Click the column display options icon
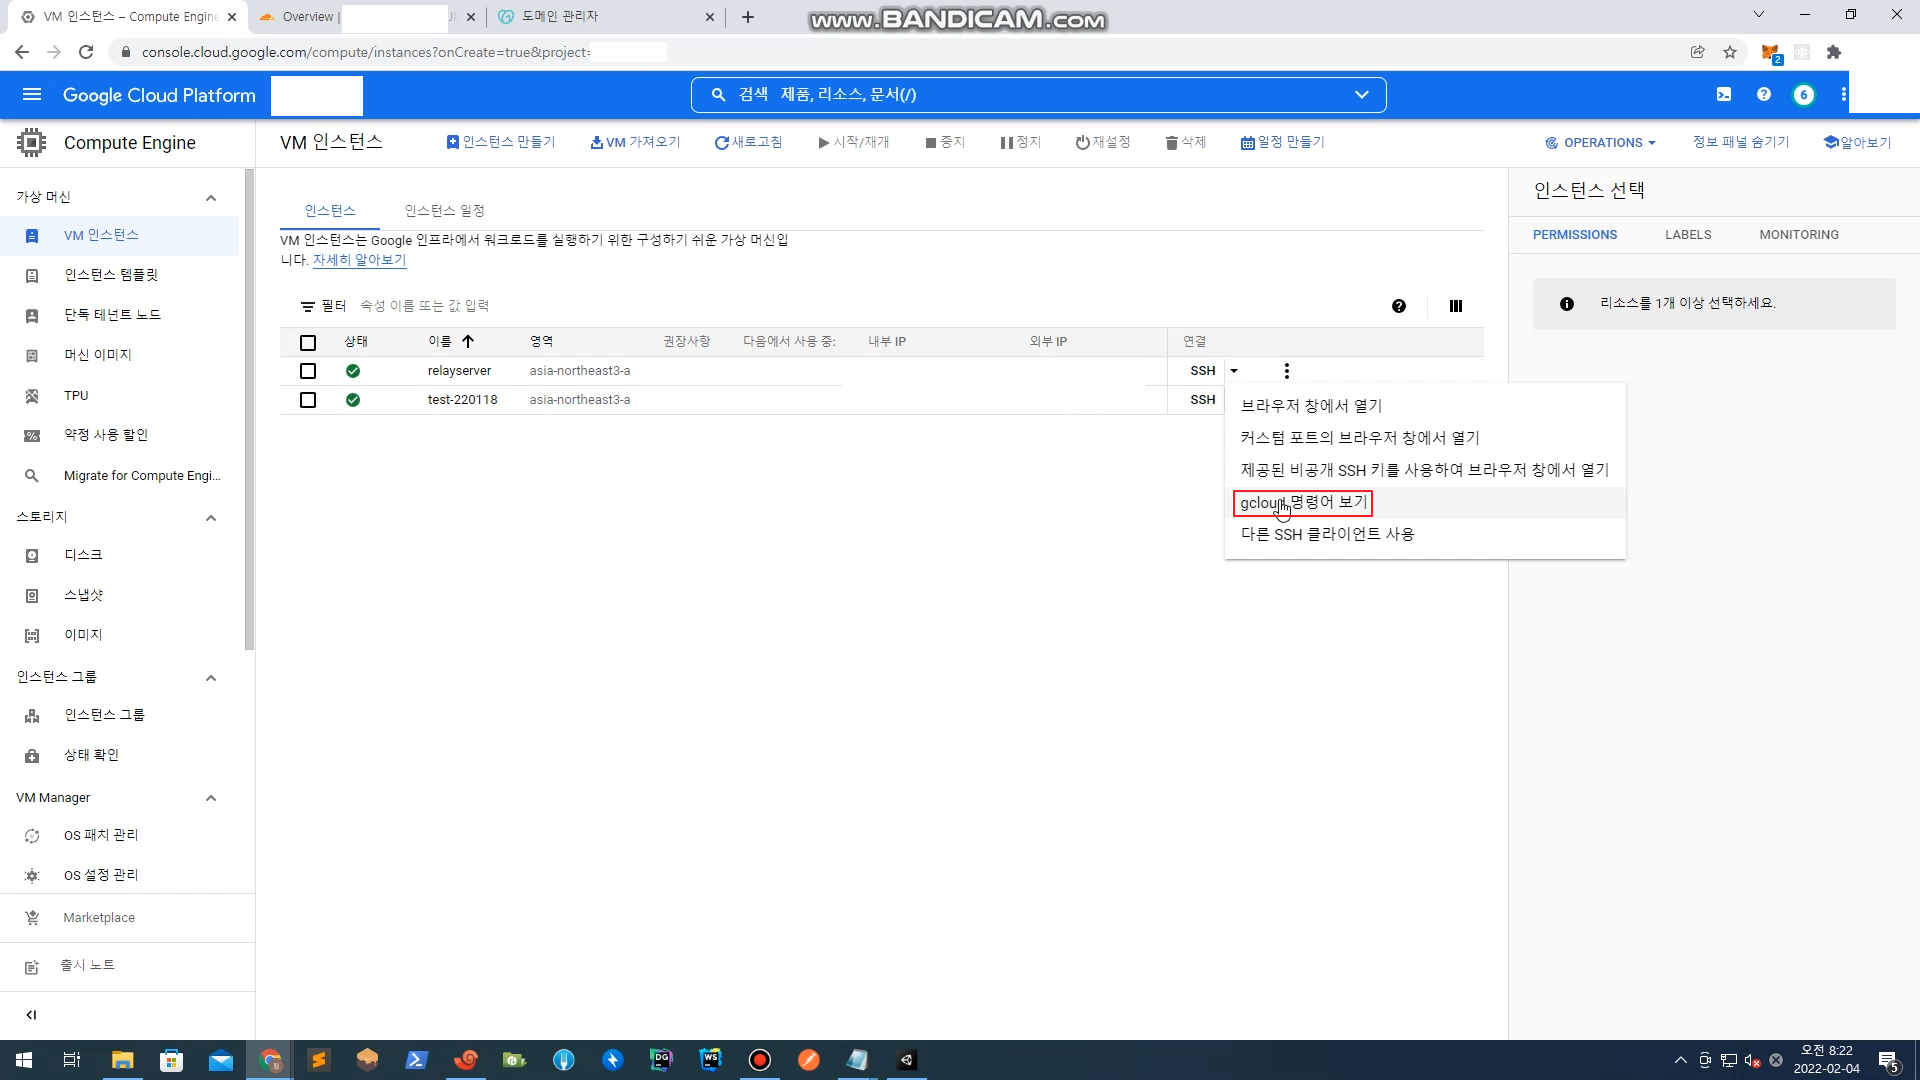 tap(1456, 306)
